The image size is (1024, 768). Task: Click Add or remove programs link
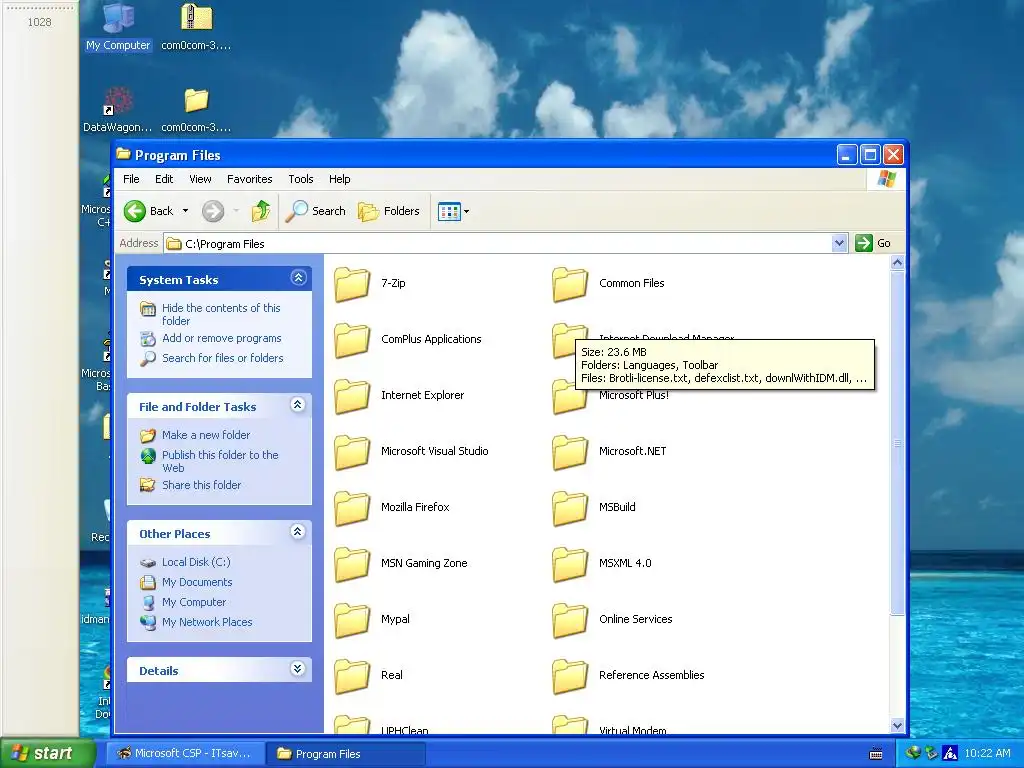(x=221, y=338)
